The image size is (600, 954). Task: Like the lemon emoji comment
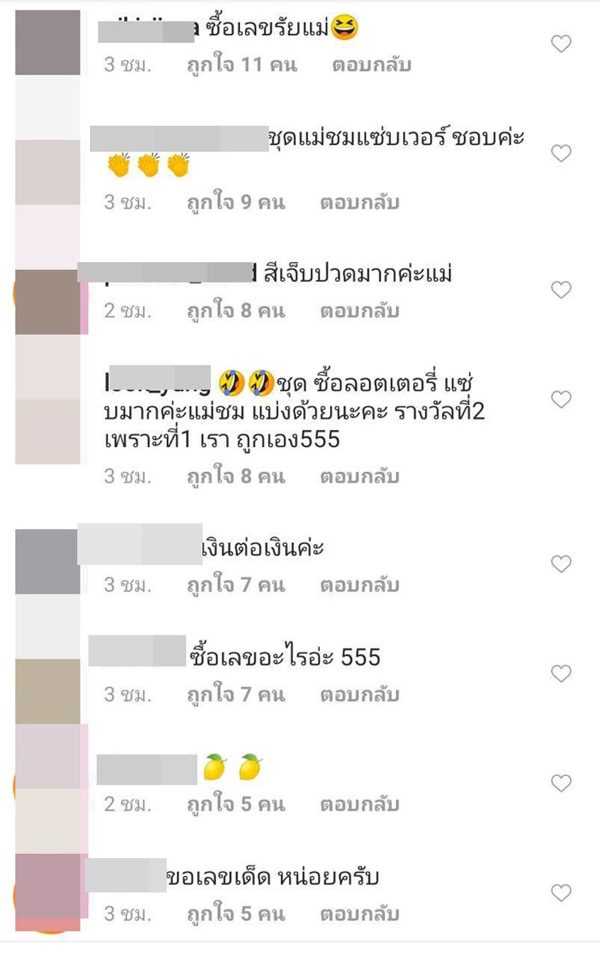click(561, 783)
